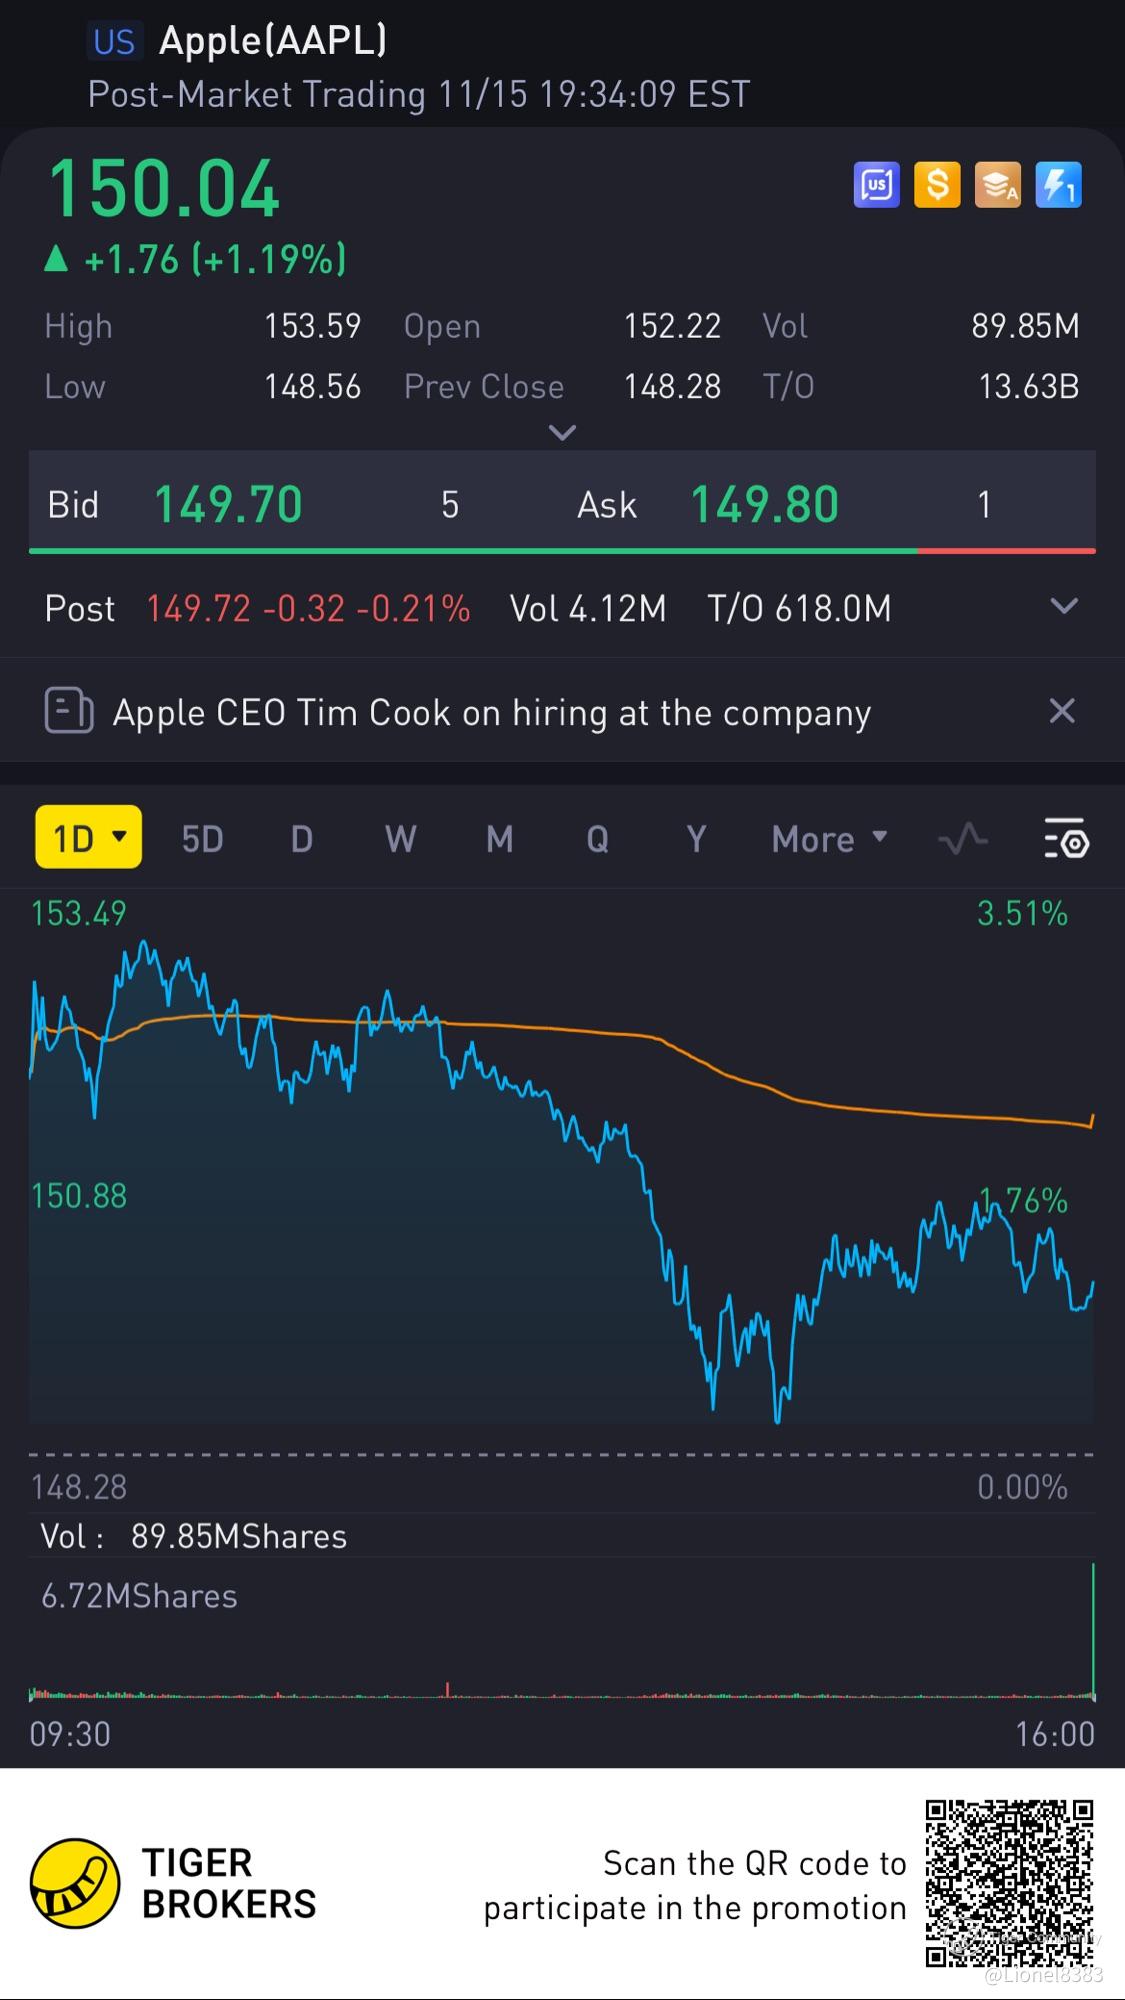This screenshot has width=1125, height=2000.
Task: Tap the Vol value 89.85M
Action: click(1025, 326)
